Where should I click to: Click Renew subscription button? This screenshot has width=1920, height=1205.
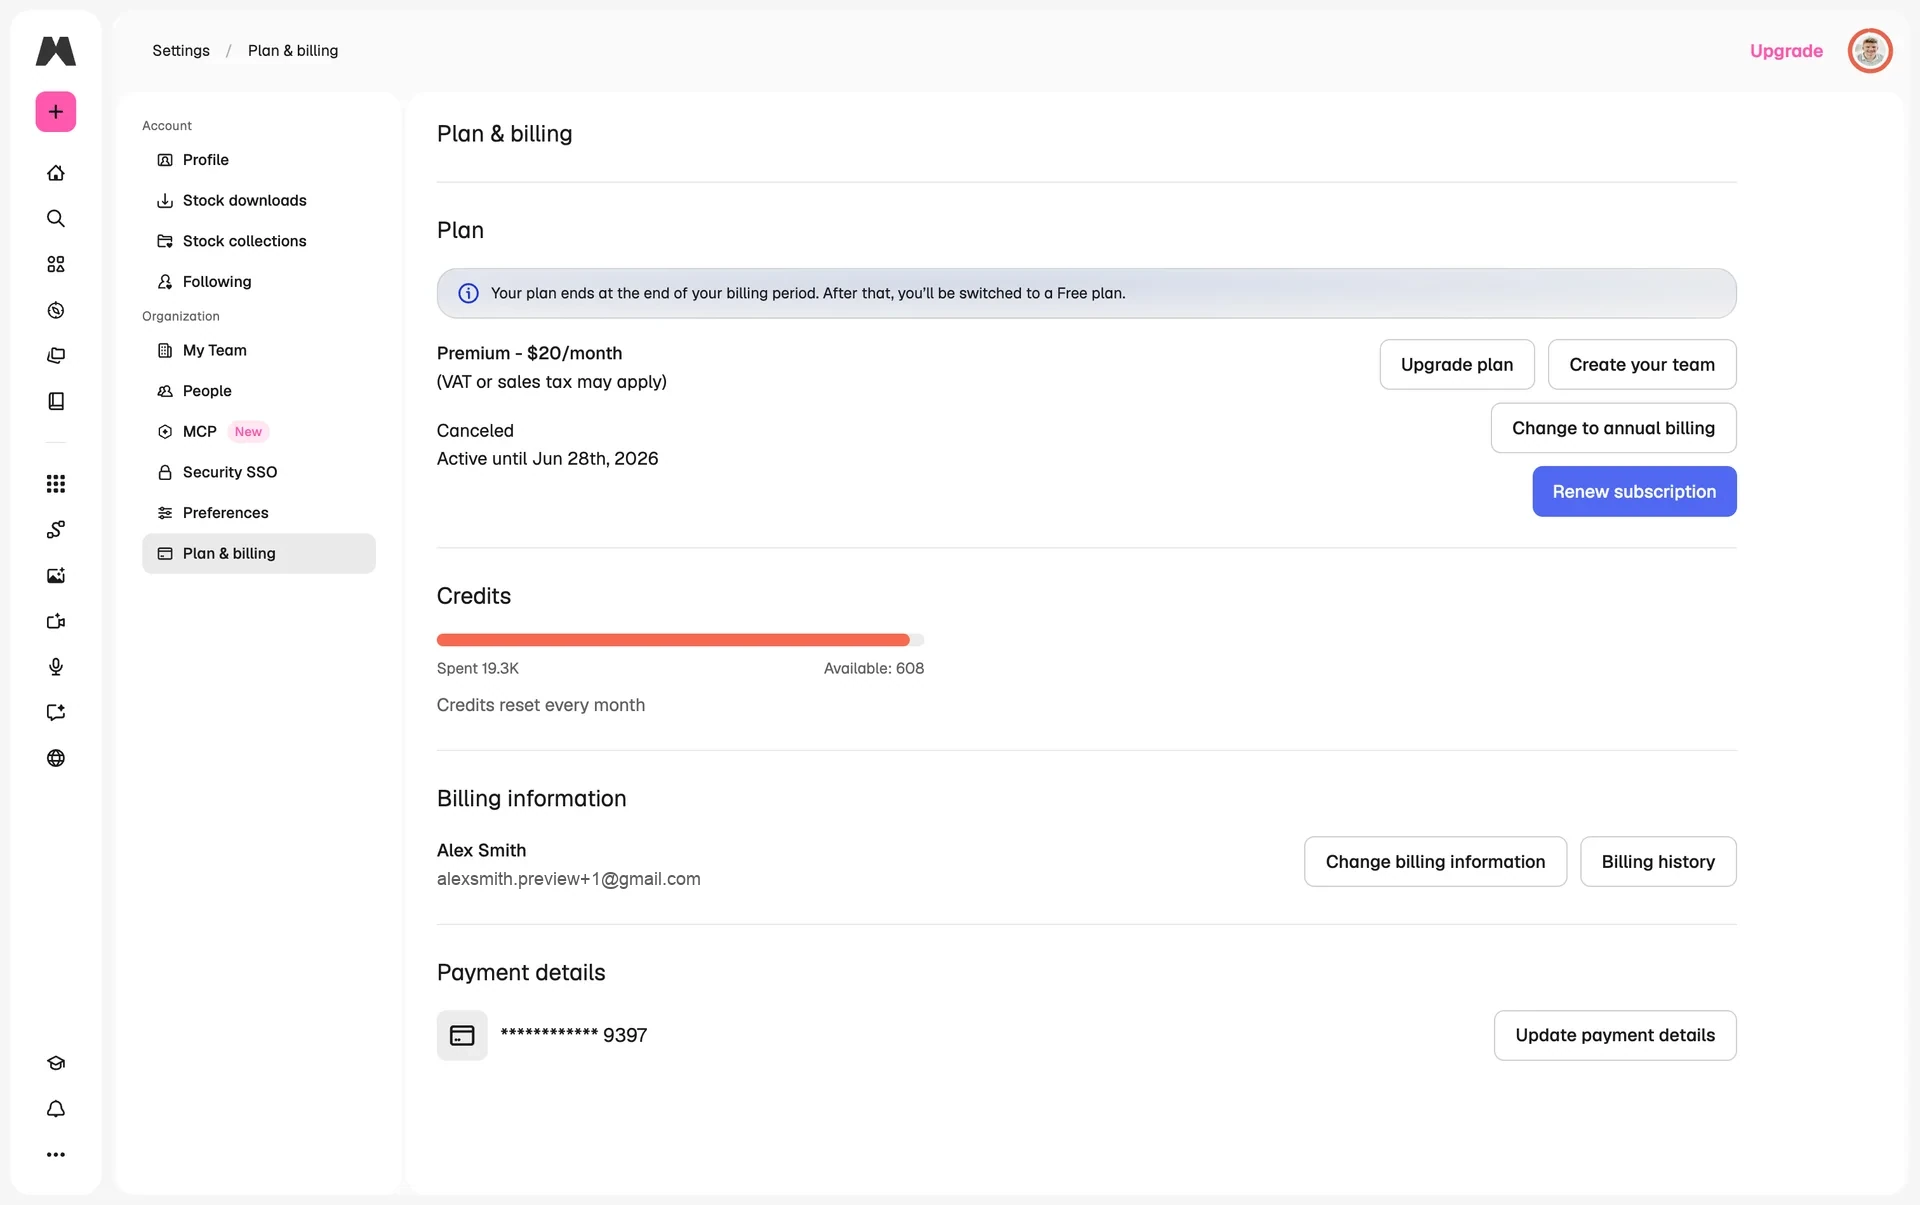[x=1634, y=492]
